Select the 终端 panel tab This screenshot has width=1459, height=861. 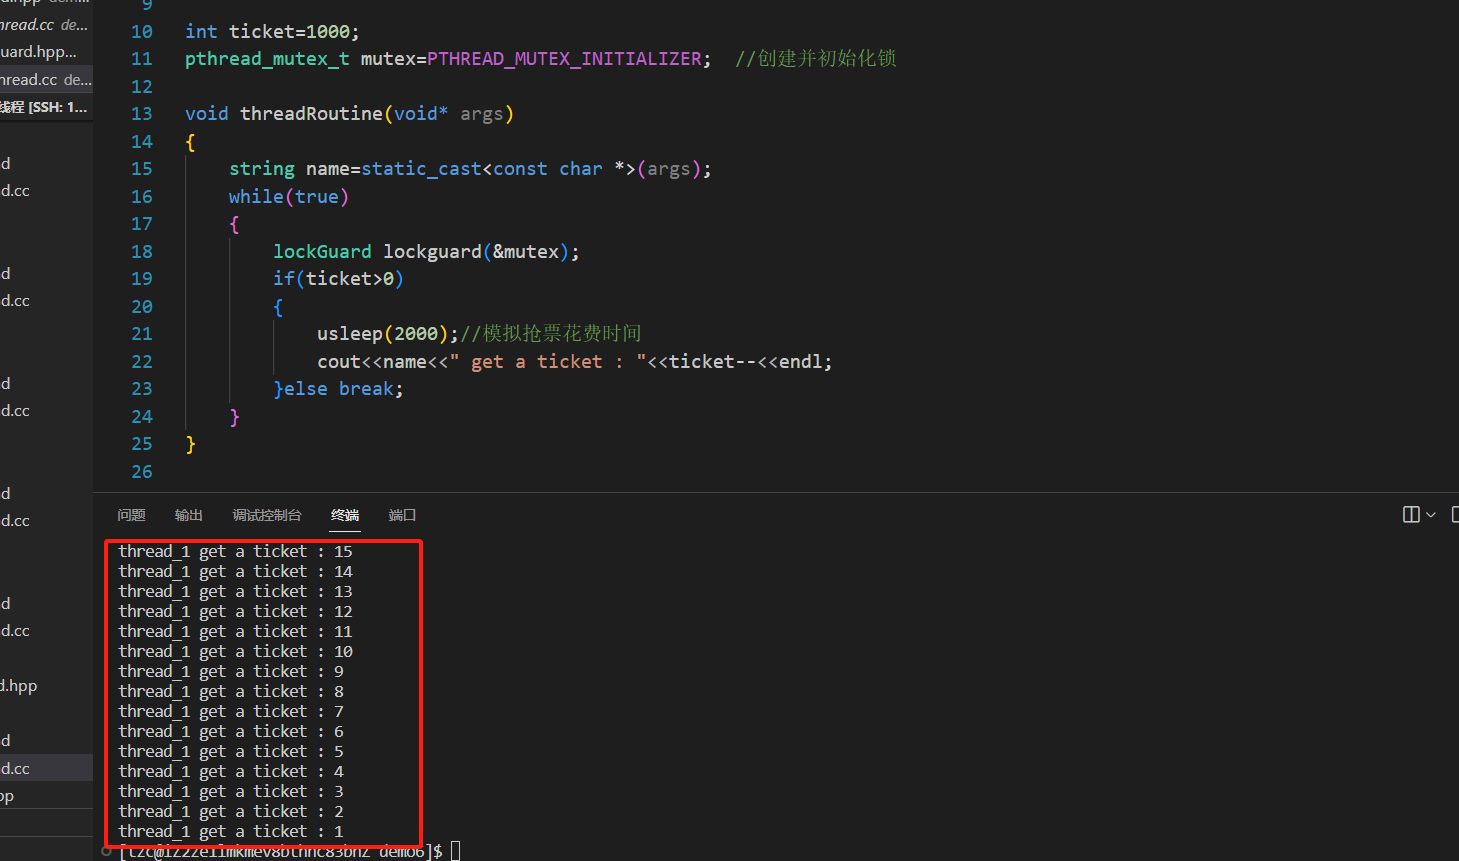click(x=345, y=515)
